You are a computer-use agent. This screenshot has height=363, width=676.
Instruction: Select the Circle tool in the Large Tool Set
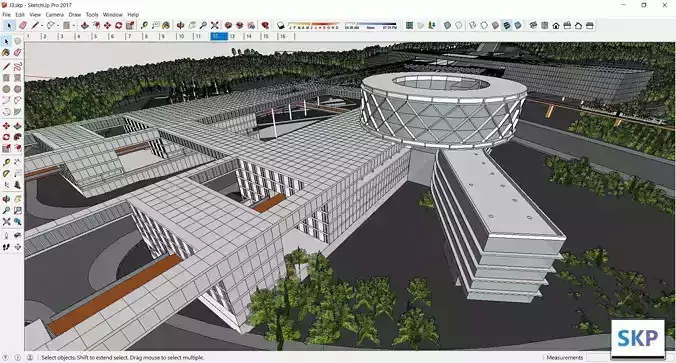(x=6, y=89)
